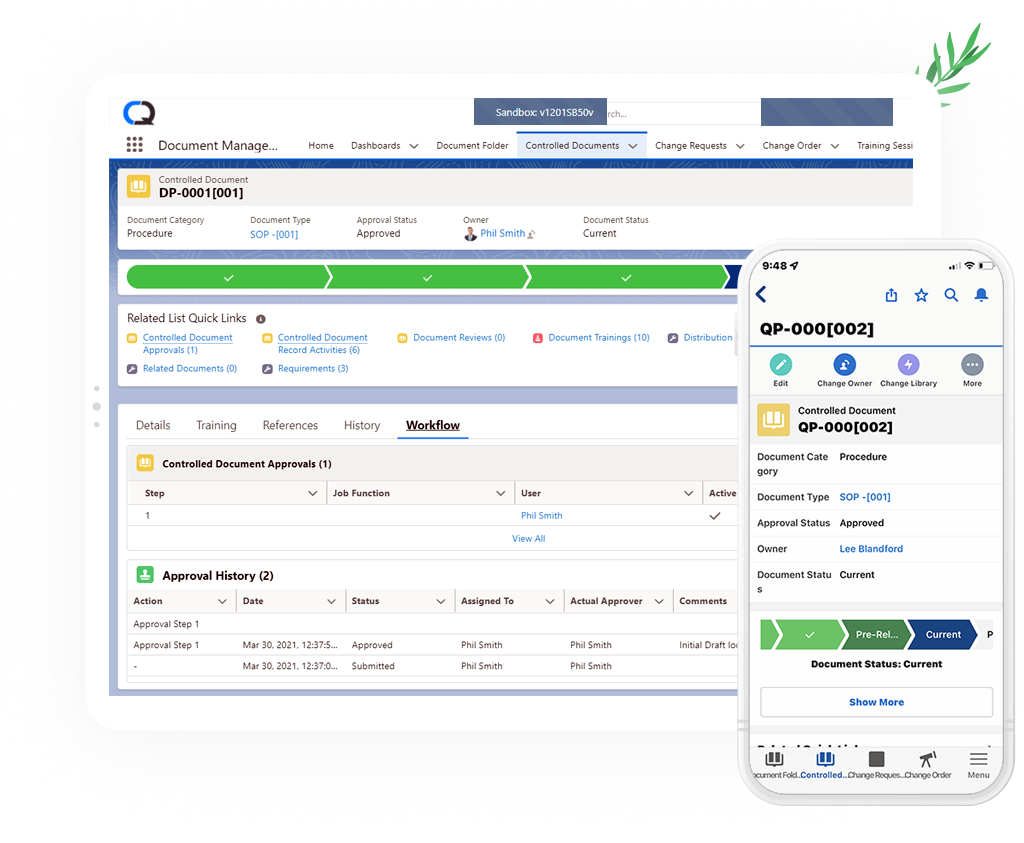The width and height of the screenshot is (1024, 843).
Task: Tap the search magnifier icon on the phone
Action: [951, 295]
